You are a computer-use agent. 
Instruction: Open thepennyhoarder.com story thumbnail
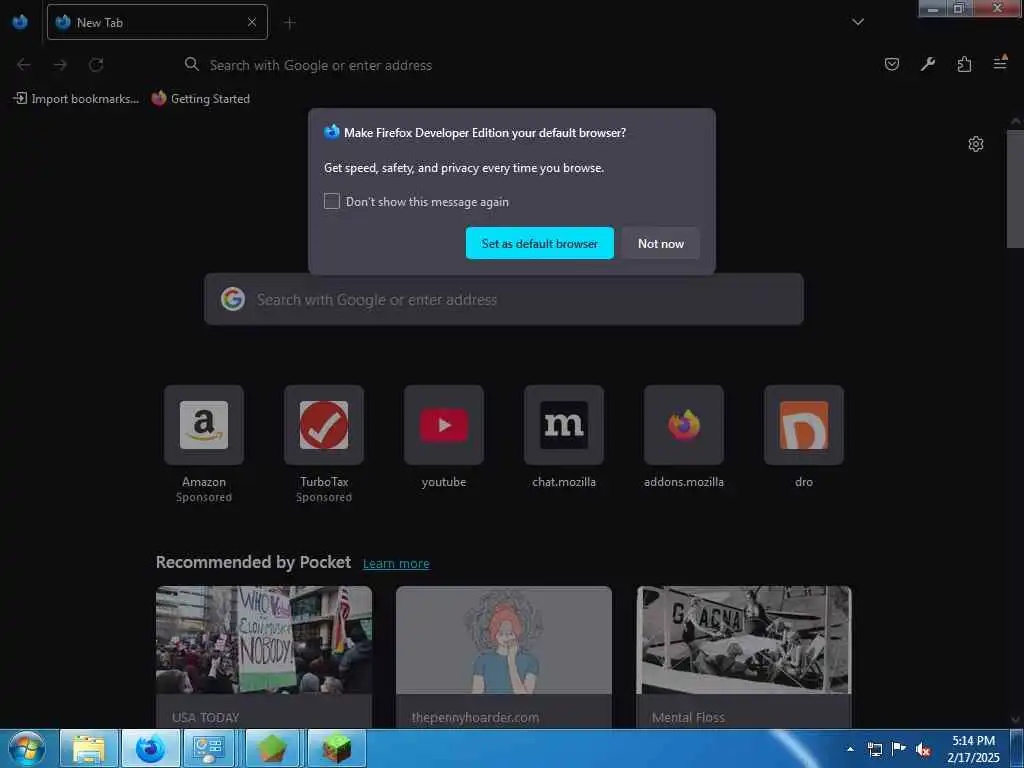[x=504, y=640]
